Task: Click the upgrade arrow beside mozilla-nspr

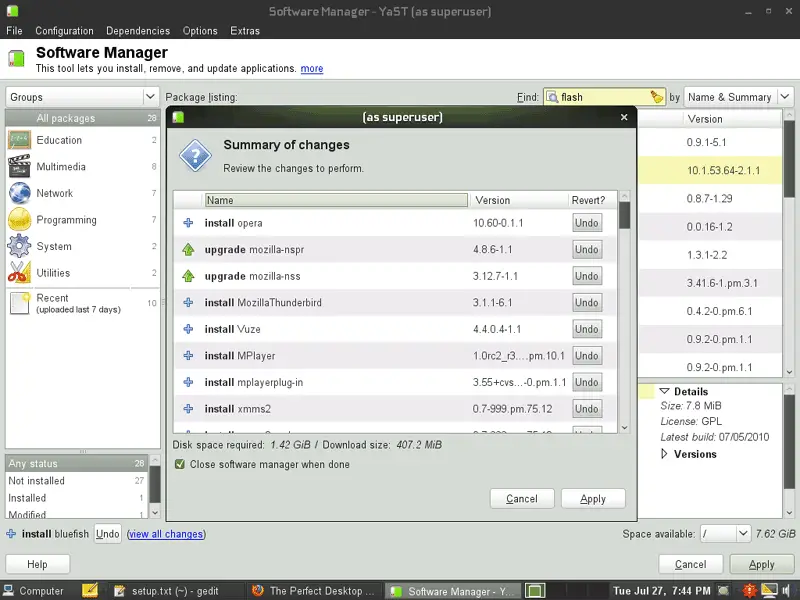Action: pos(188,249)
